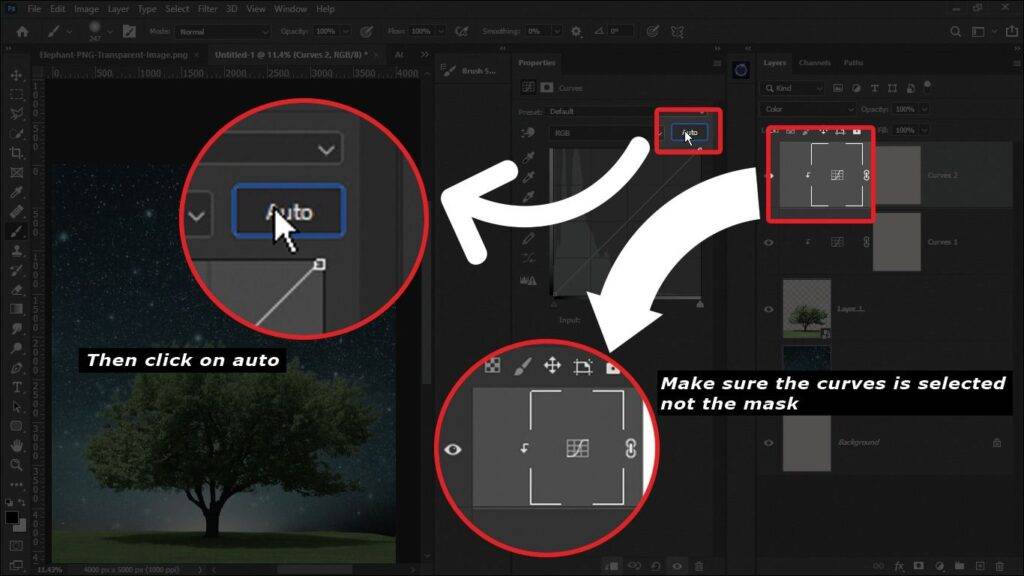Image resolution: width=1024 pixels, height=576 pixels.
Task: Open the brush settings panel toggle icon
Action: (x=129, y=31)
